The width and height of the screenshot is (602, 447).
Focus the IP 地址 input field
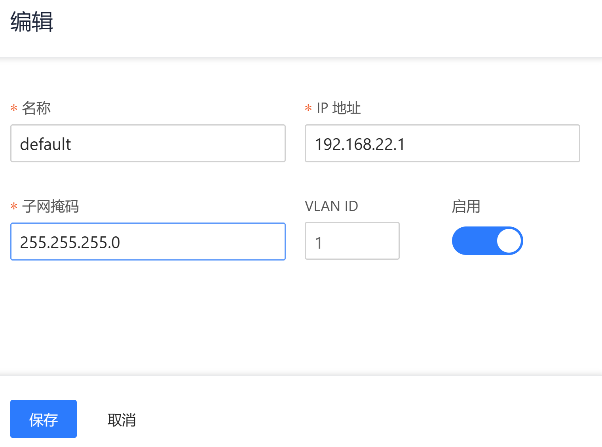point(442,143)
